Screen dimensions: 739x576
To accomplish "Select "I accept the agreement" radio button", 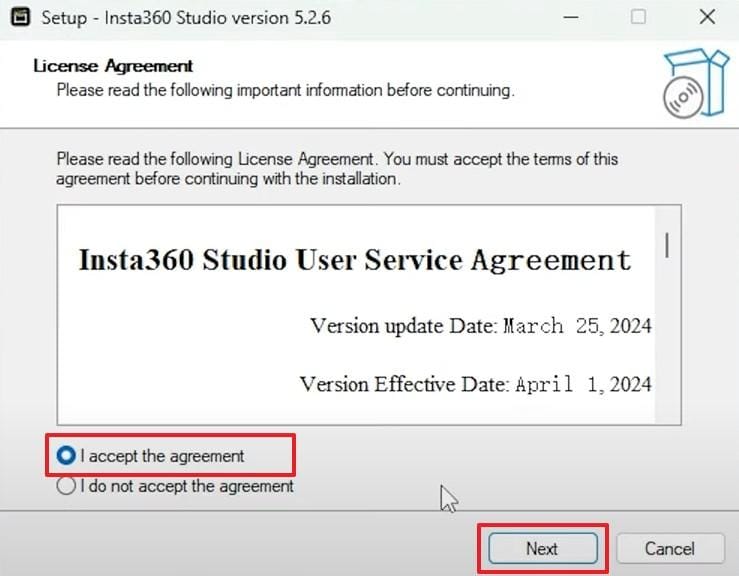I will 66,455.
